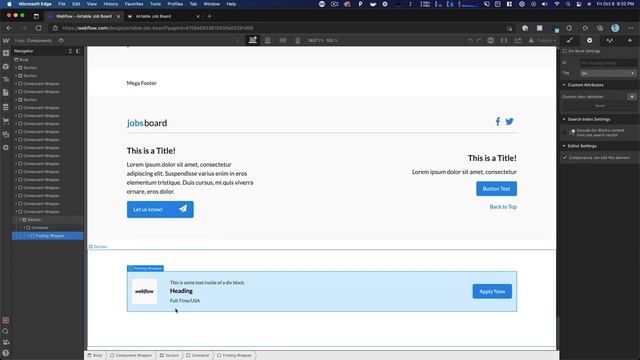
Task: Collapse all in Navigator header
Action: [x=70, y=51]
